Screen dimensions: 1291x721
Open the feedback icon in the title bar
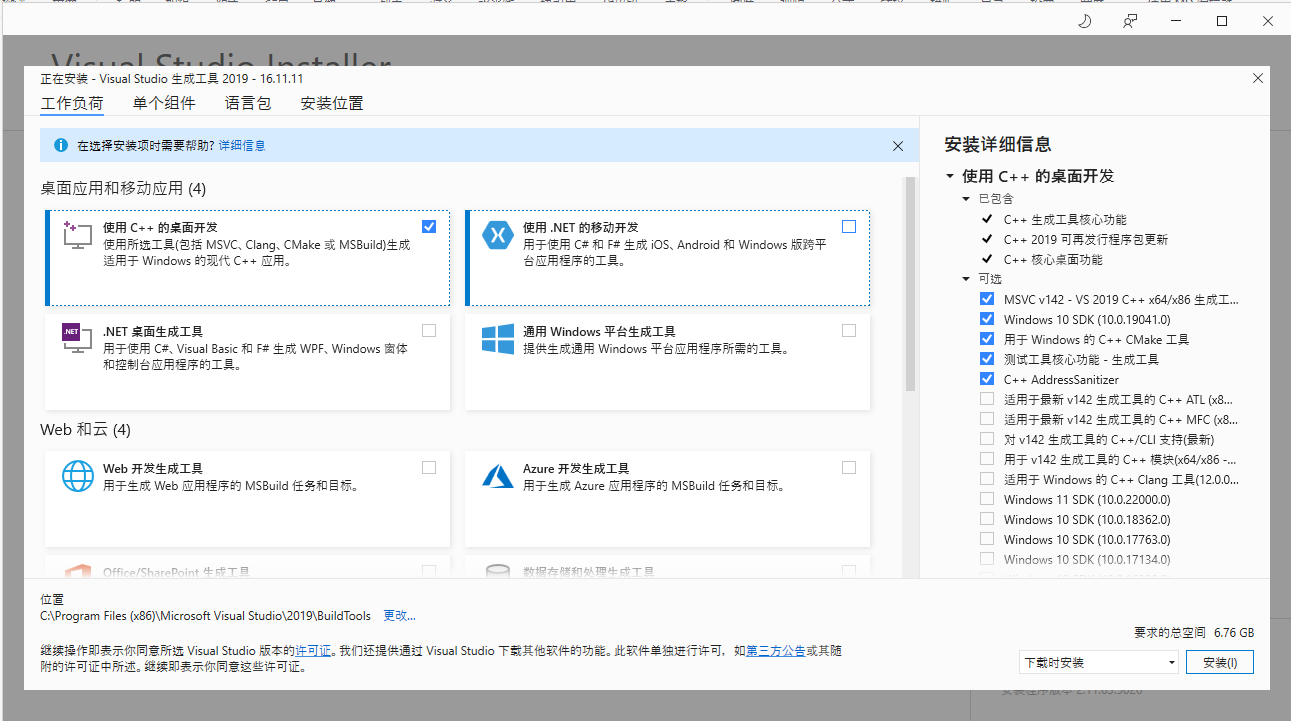[1129, 20]
